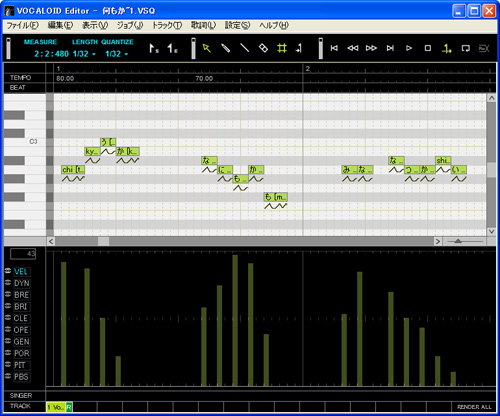Select the eraser tool

263,48
